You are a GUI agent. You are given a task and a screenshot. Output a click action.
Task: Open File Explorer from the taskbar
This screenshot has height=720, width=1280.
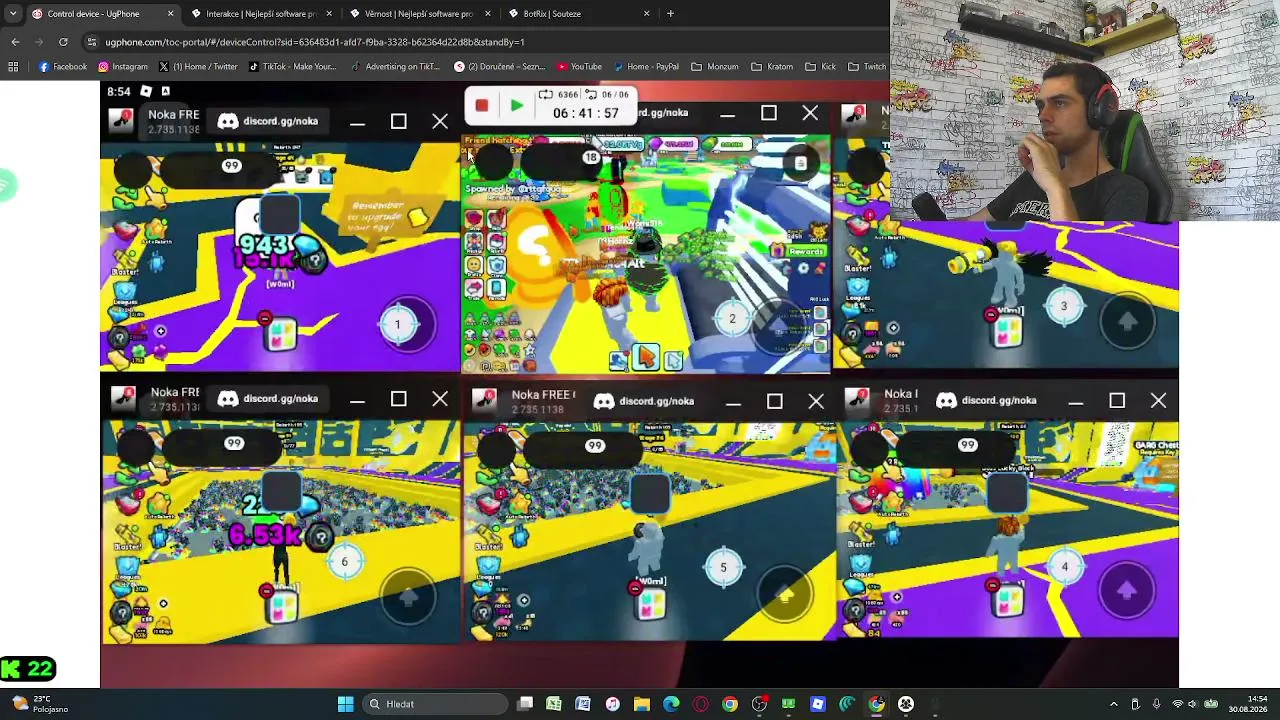click(x=642, y=704)
